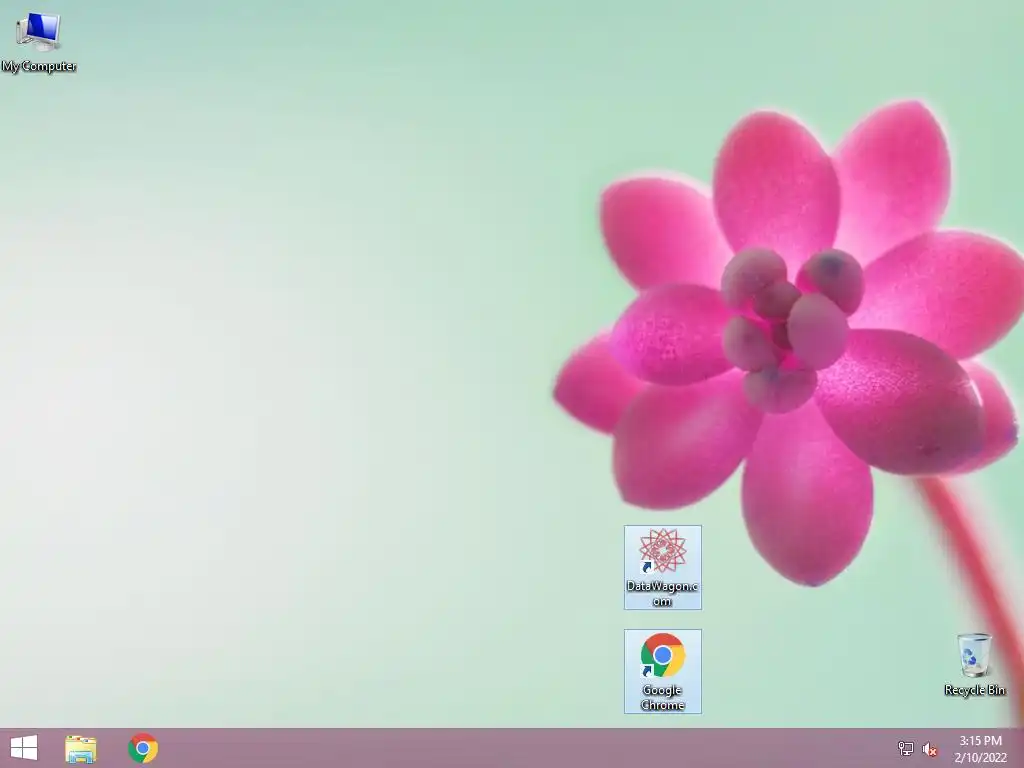Click the Google Chrome label under shortcut
1024x768 pixels.
[x=662, y=697]
